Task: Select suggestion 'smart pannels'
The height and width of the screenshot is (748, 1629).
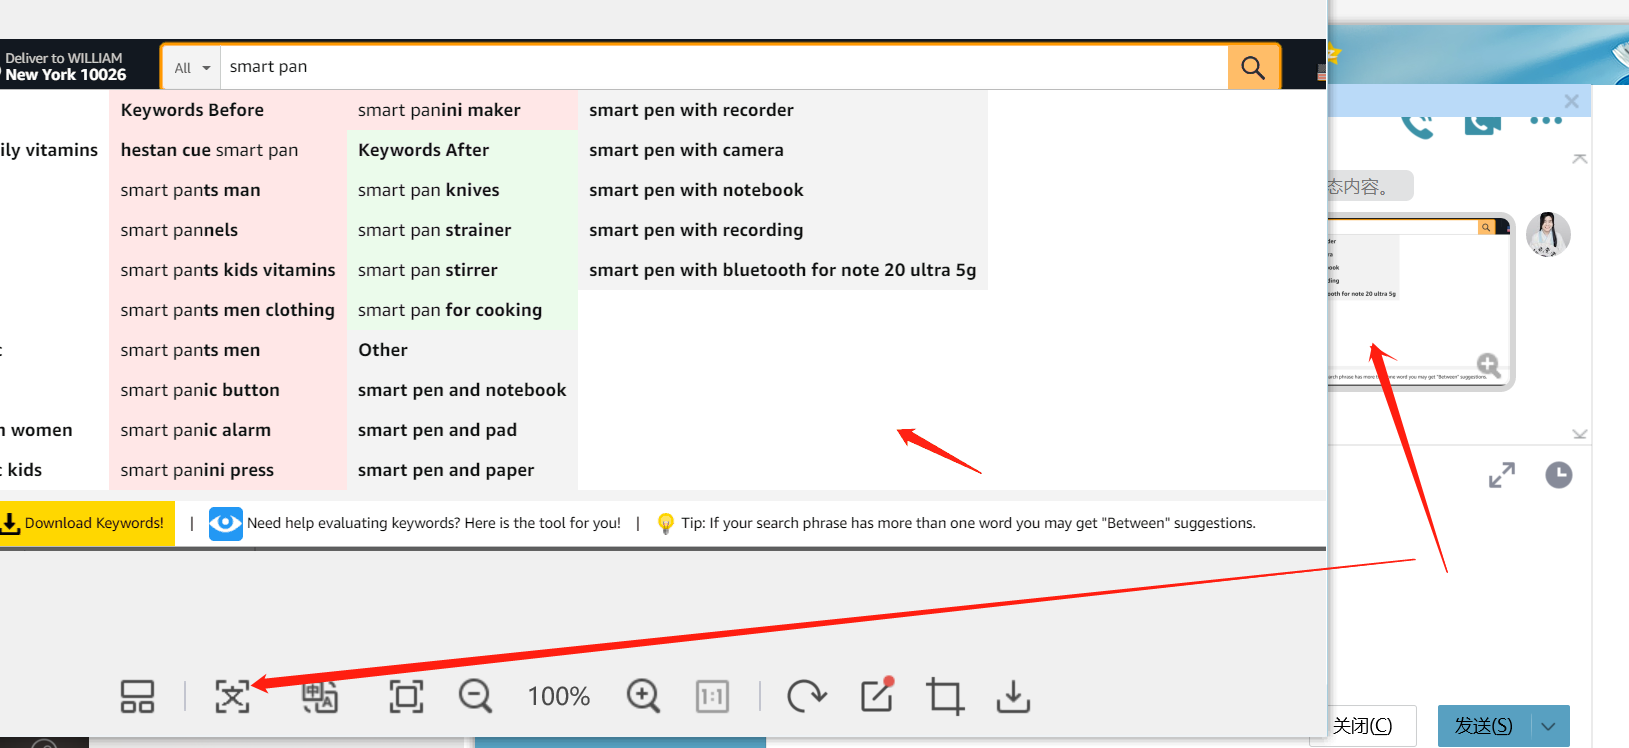Action: [x=179, y=230]
